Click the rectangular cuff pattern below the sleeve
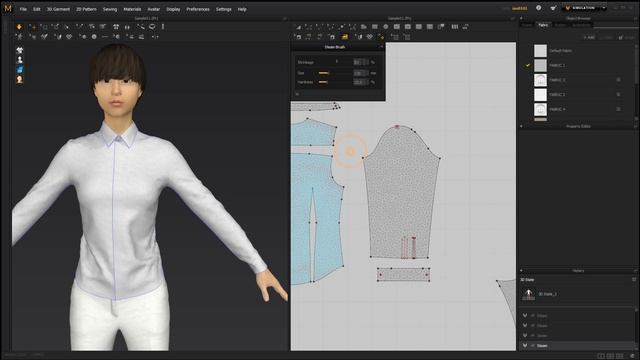This screenshot has height=360, width=640. click(403, 274)
